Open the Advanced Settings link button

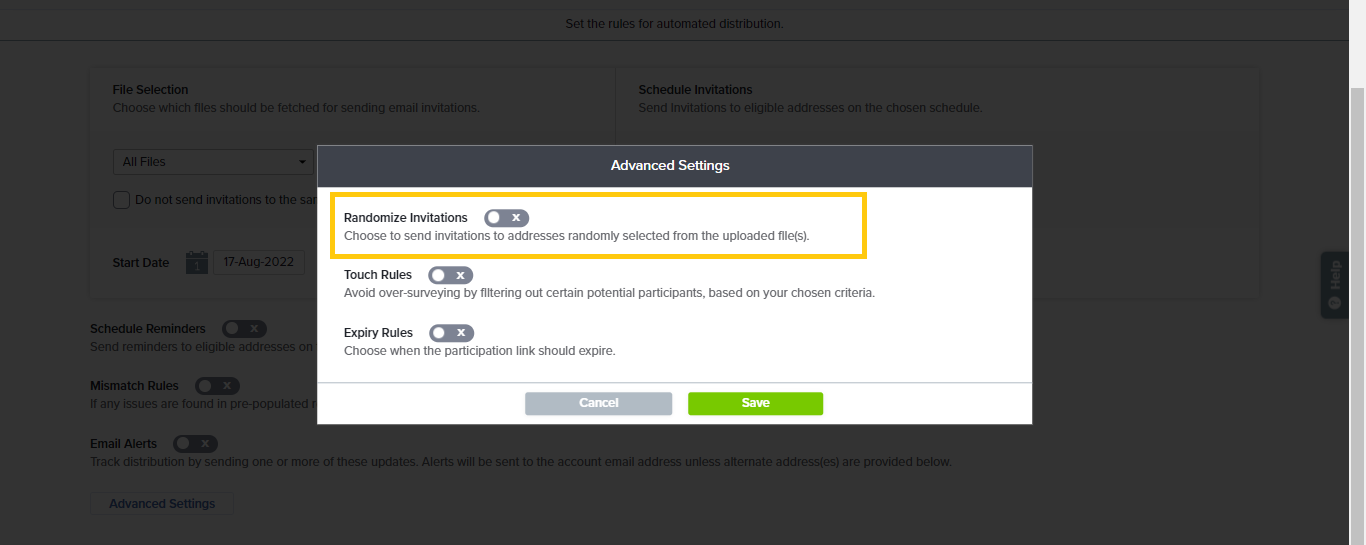(x=162, y=503)
